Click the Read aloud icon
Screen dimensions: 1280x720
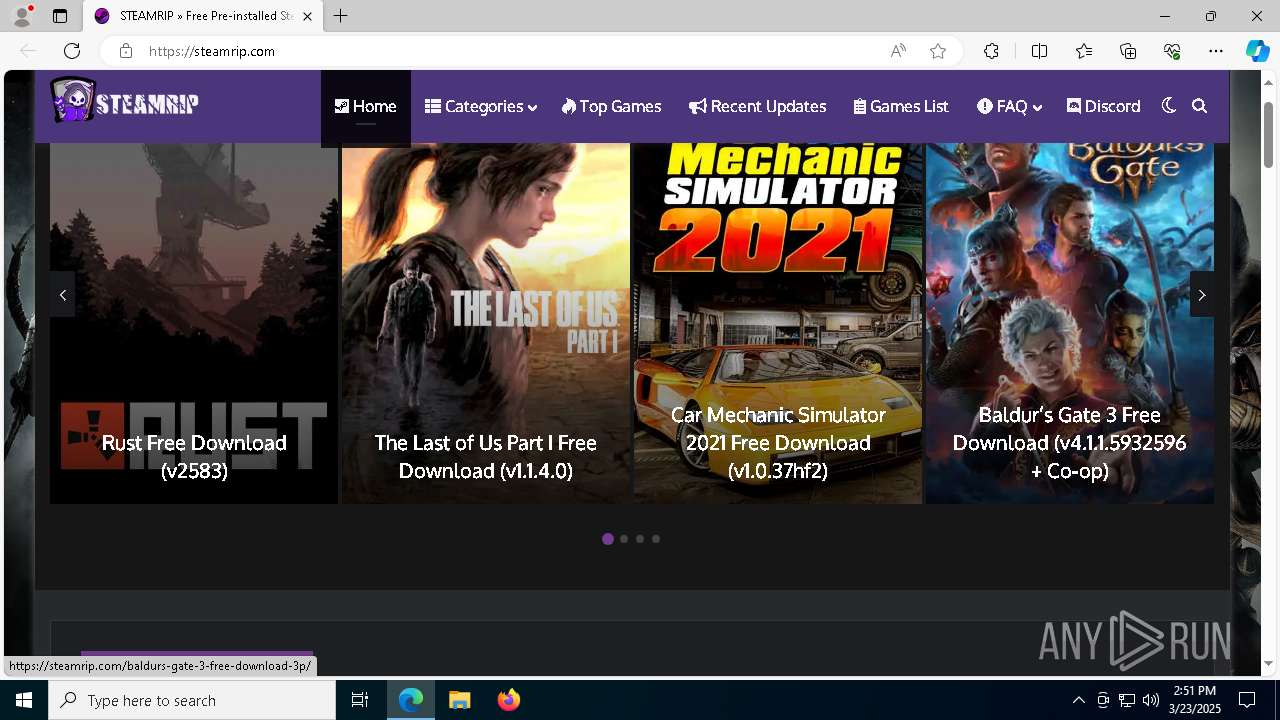pyautogui.click(x=898, y=51)
